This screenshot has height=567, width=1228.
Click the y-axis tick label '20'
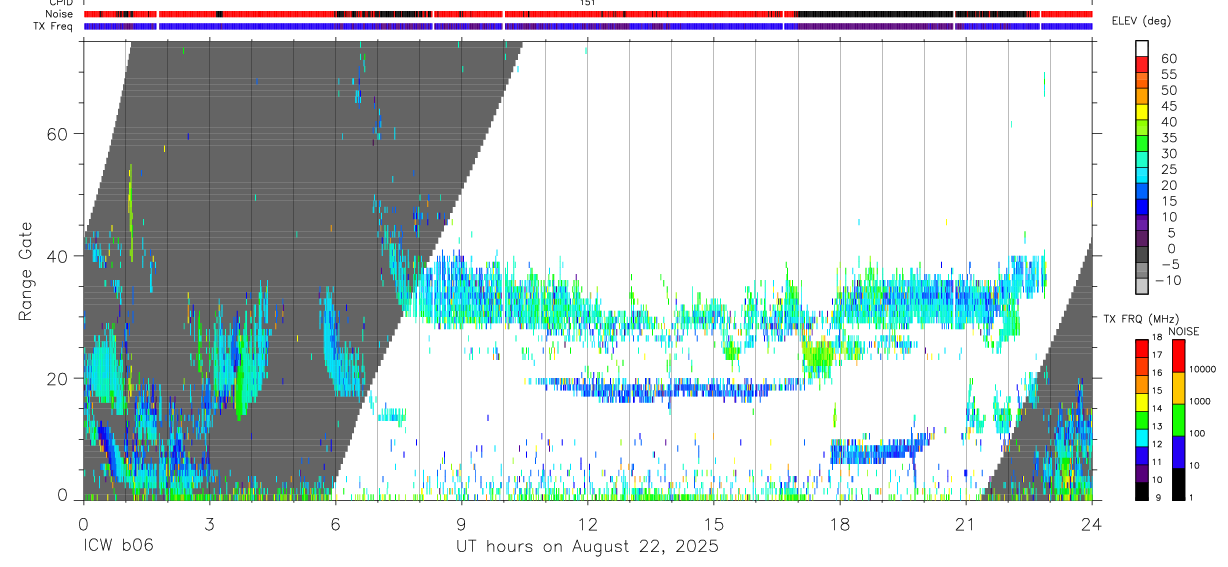tap(58, 378)
